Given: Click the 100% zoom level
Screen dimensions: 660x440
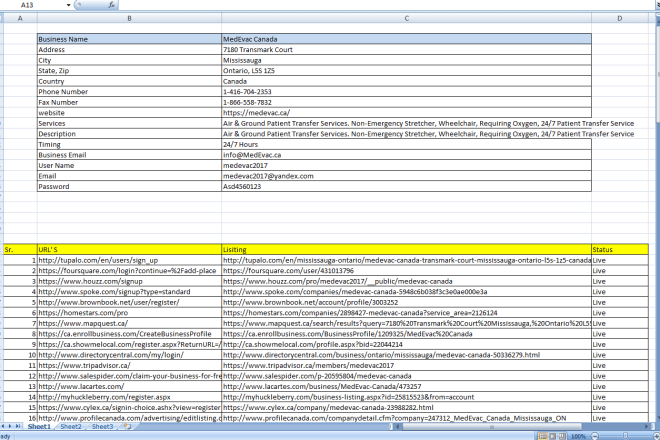Looking at the screenshot, I should tap(579, 437).
